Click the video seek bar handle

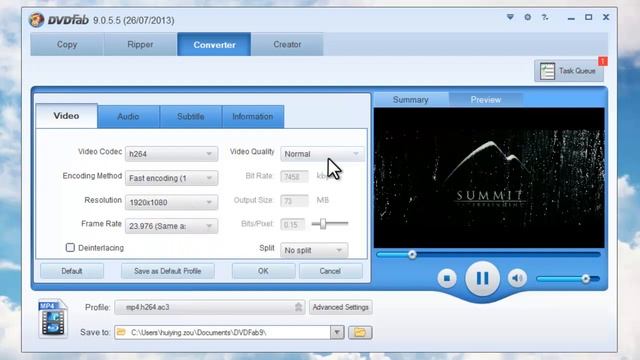click(412, 255)
